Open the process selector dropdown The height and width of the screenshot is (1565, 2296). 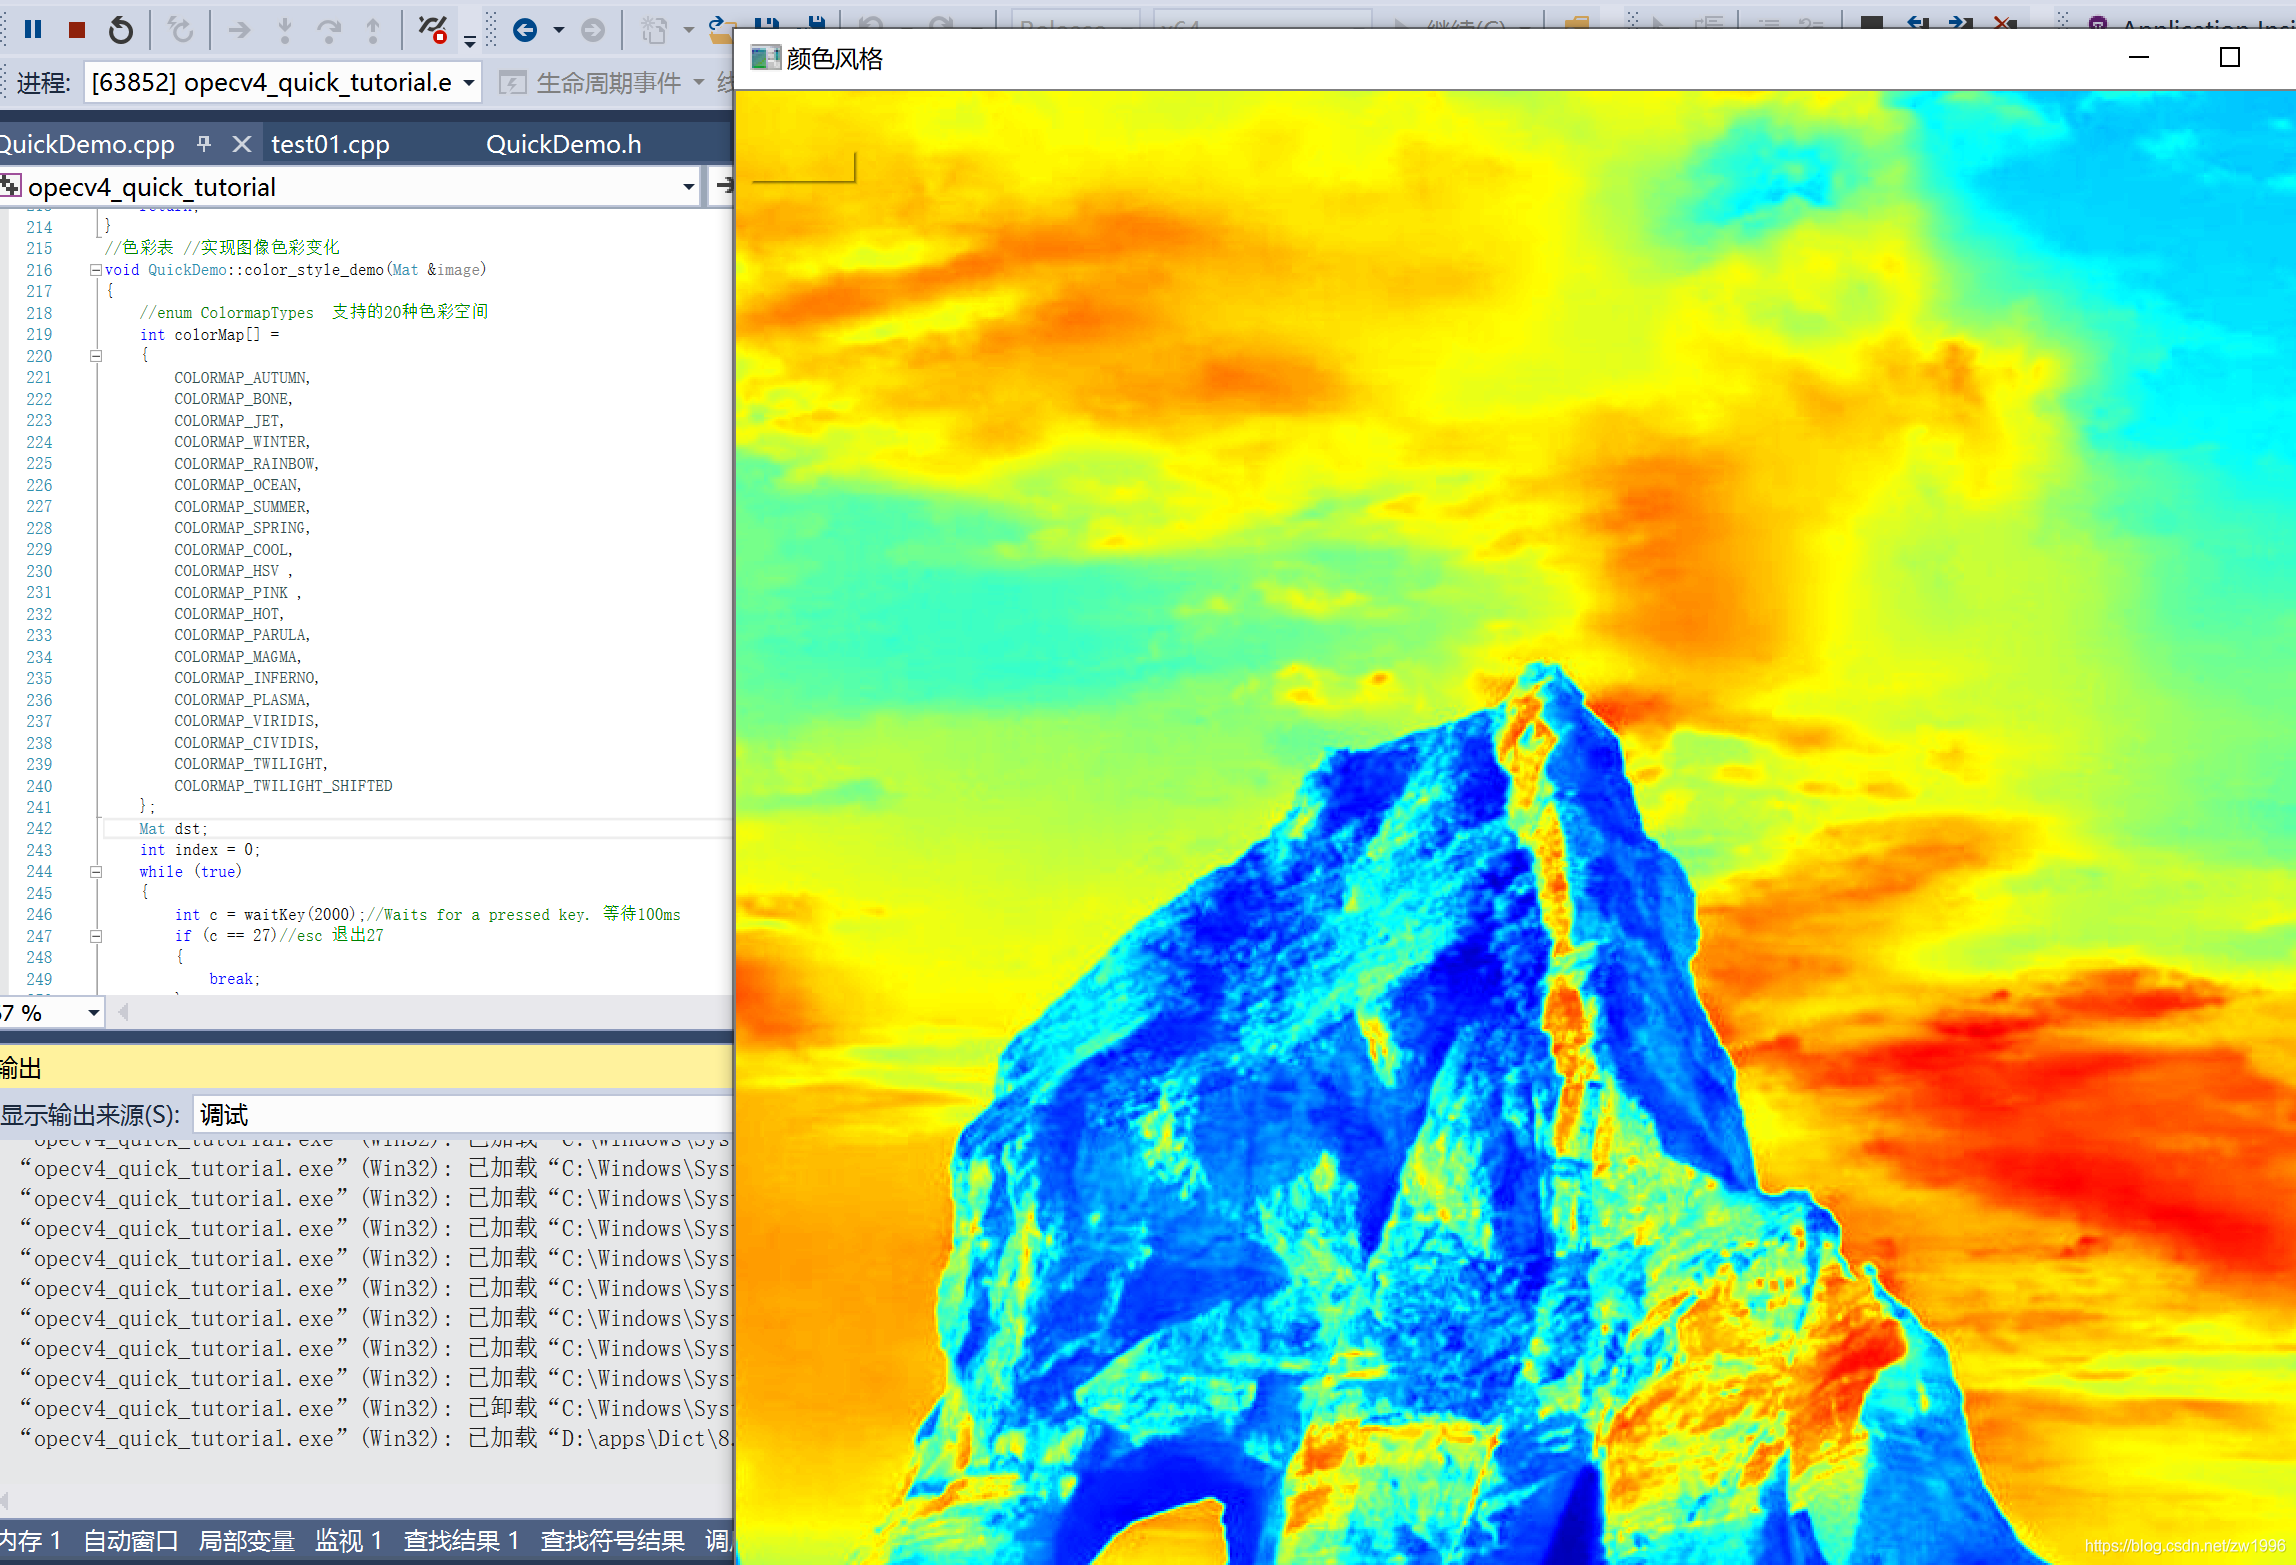[468, 83]
